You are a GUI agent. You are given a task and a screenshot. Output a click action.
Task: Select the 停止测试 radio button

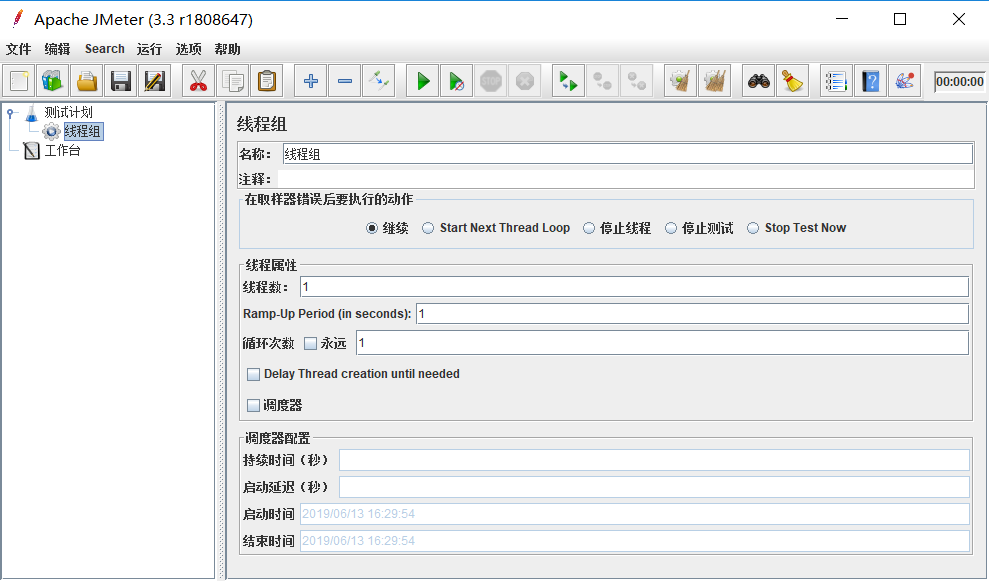coord(671,228)
